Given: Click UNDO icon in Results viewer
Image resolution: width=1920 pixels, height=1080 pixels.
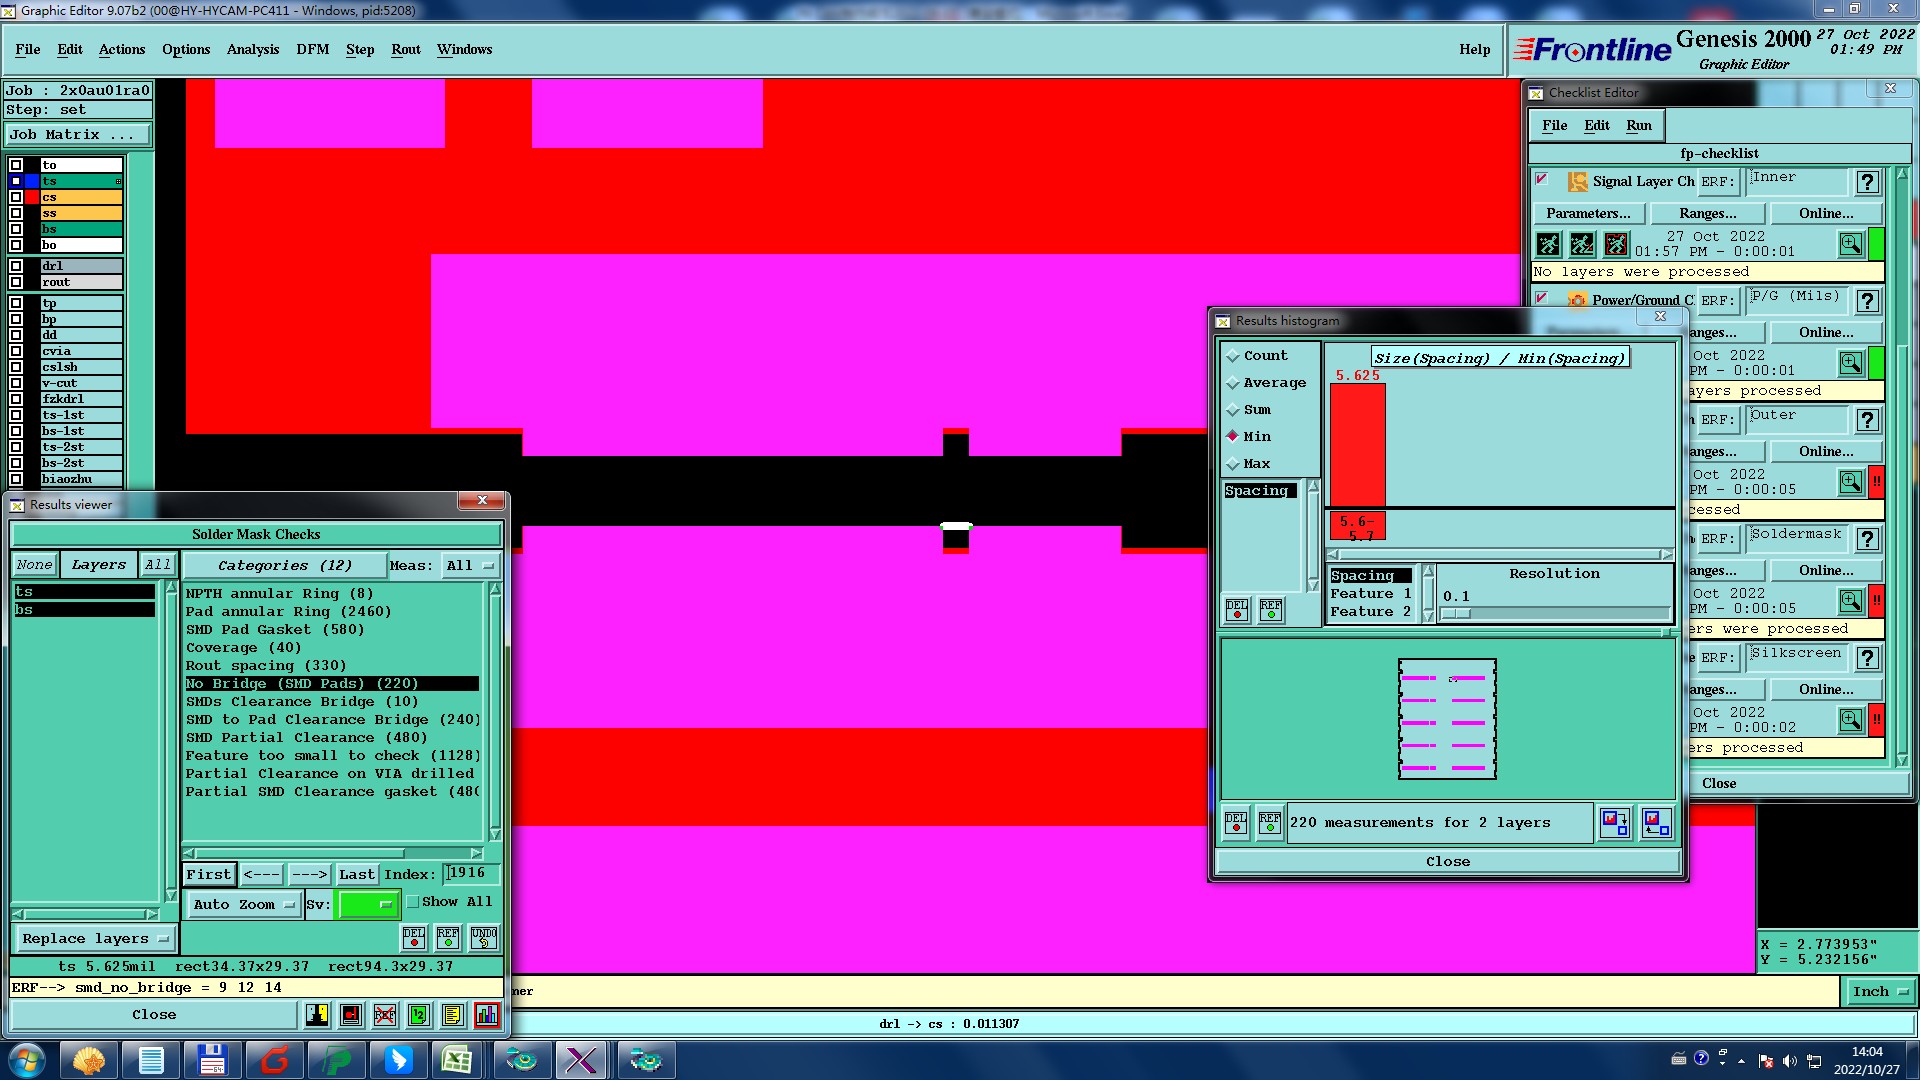Looking at the screenshot, I should (484, 937).
